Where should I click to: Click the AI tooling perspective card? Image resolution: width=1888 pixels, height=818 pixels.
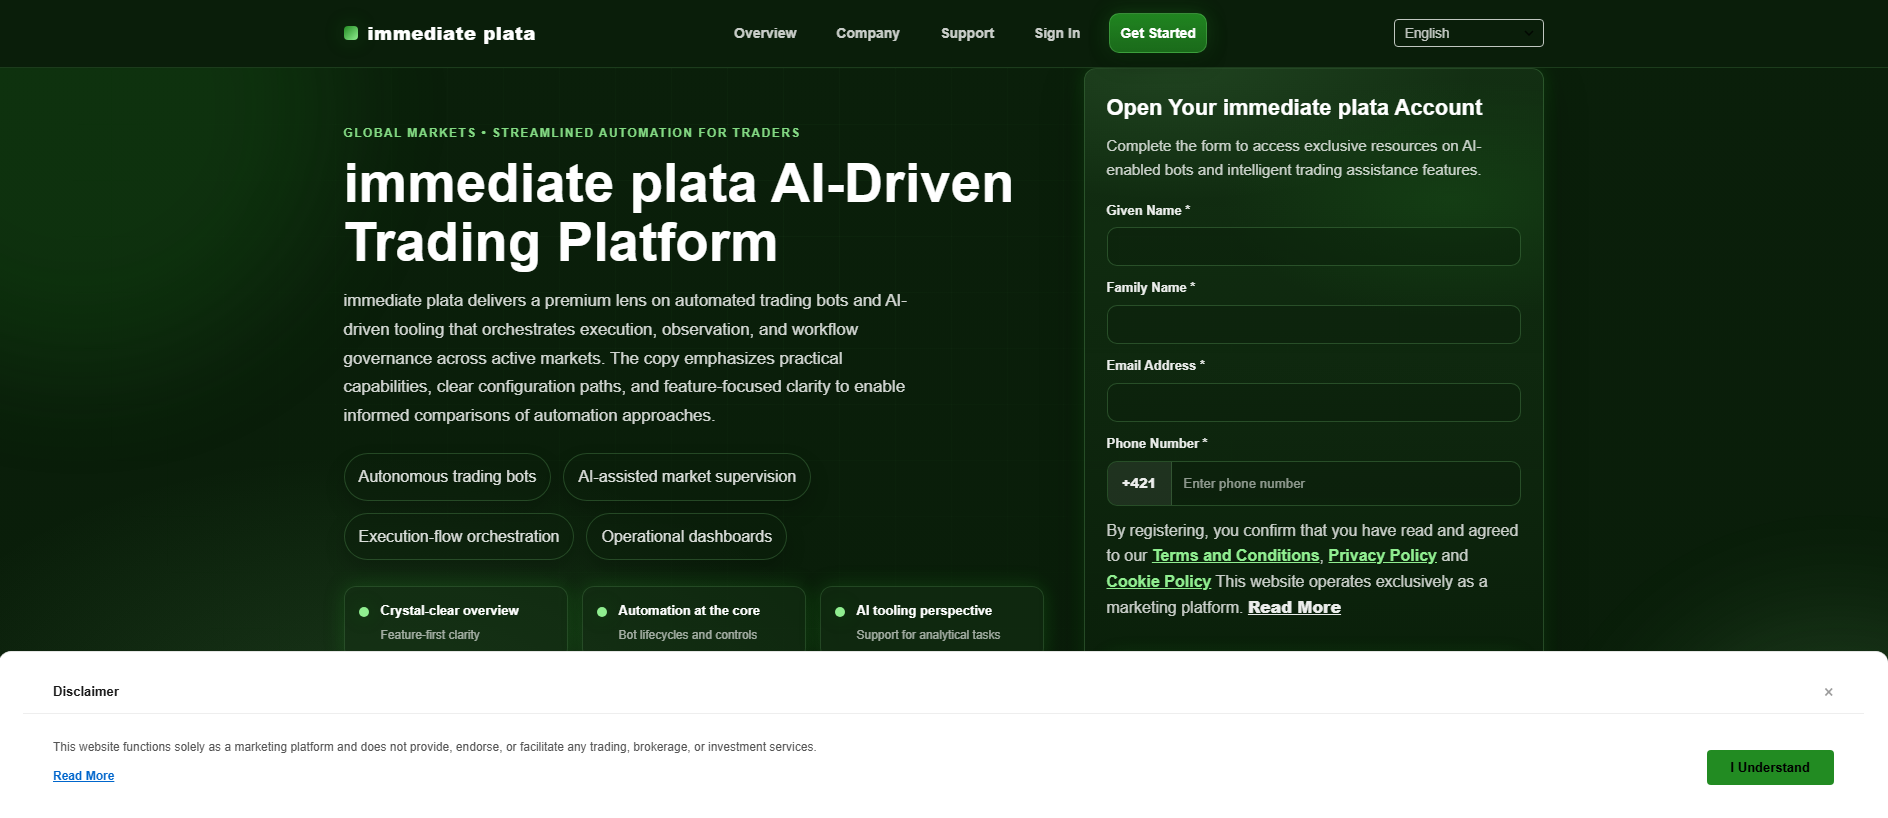pos(932,620)
